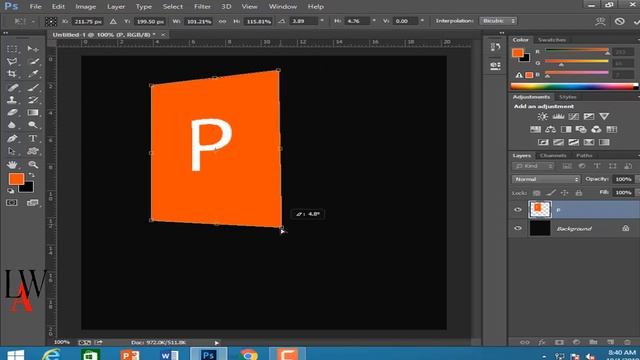Switch to the Styles tab
The image size is (640, 360).
pos(568,97)
